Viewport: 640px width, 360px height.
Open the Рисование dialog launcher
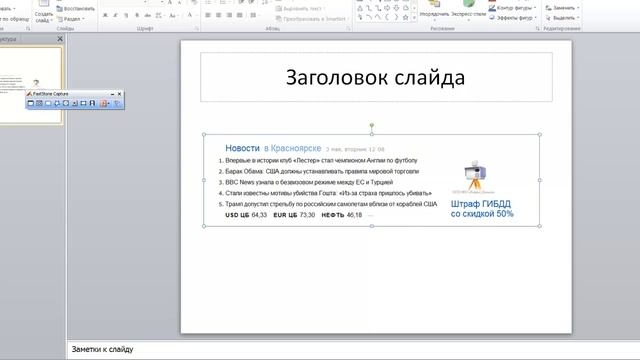[538, 29]
